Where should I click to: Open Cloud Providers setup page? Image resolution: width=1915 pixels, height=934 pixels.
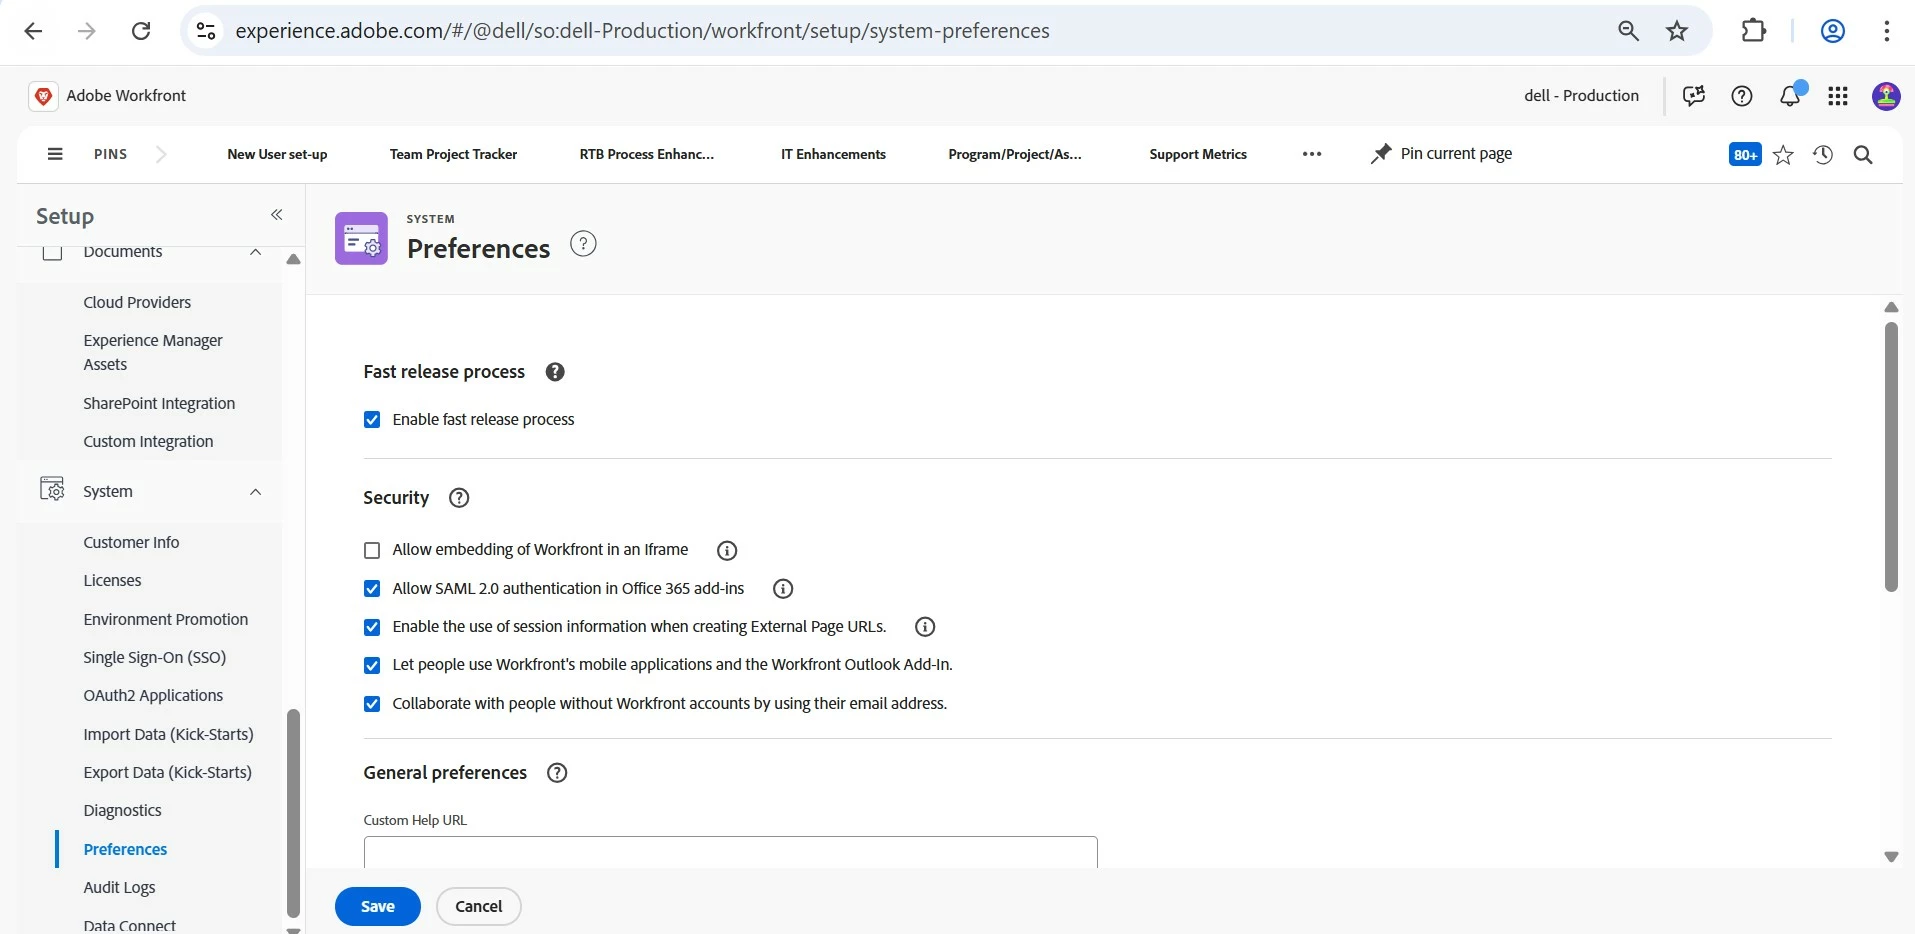click(137, 303)
